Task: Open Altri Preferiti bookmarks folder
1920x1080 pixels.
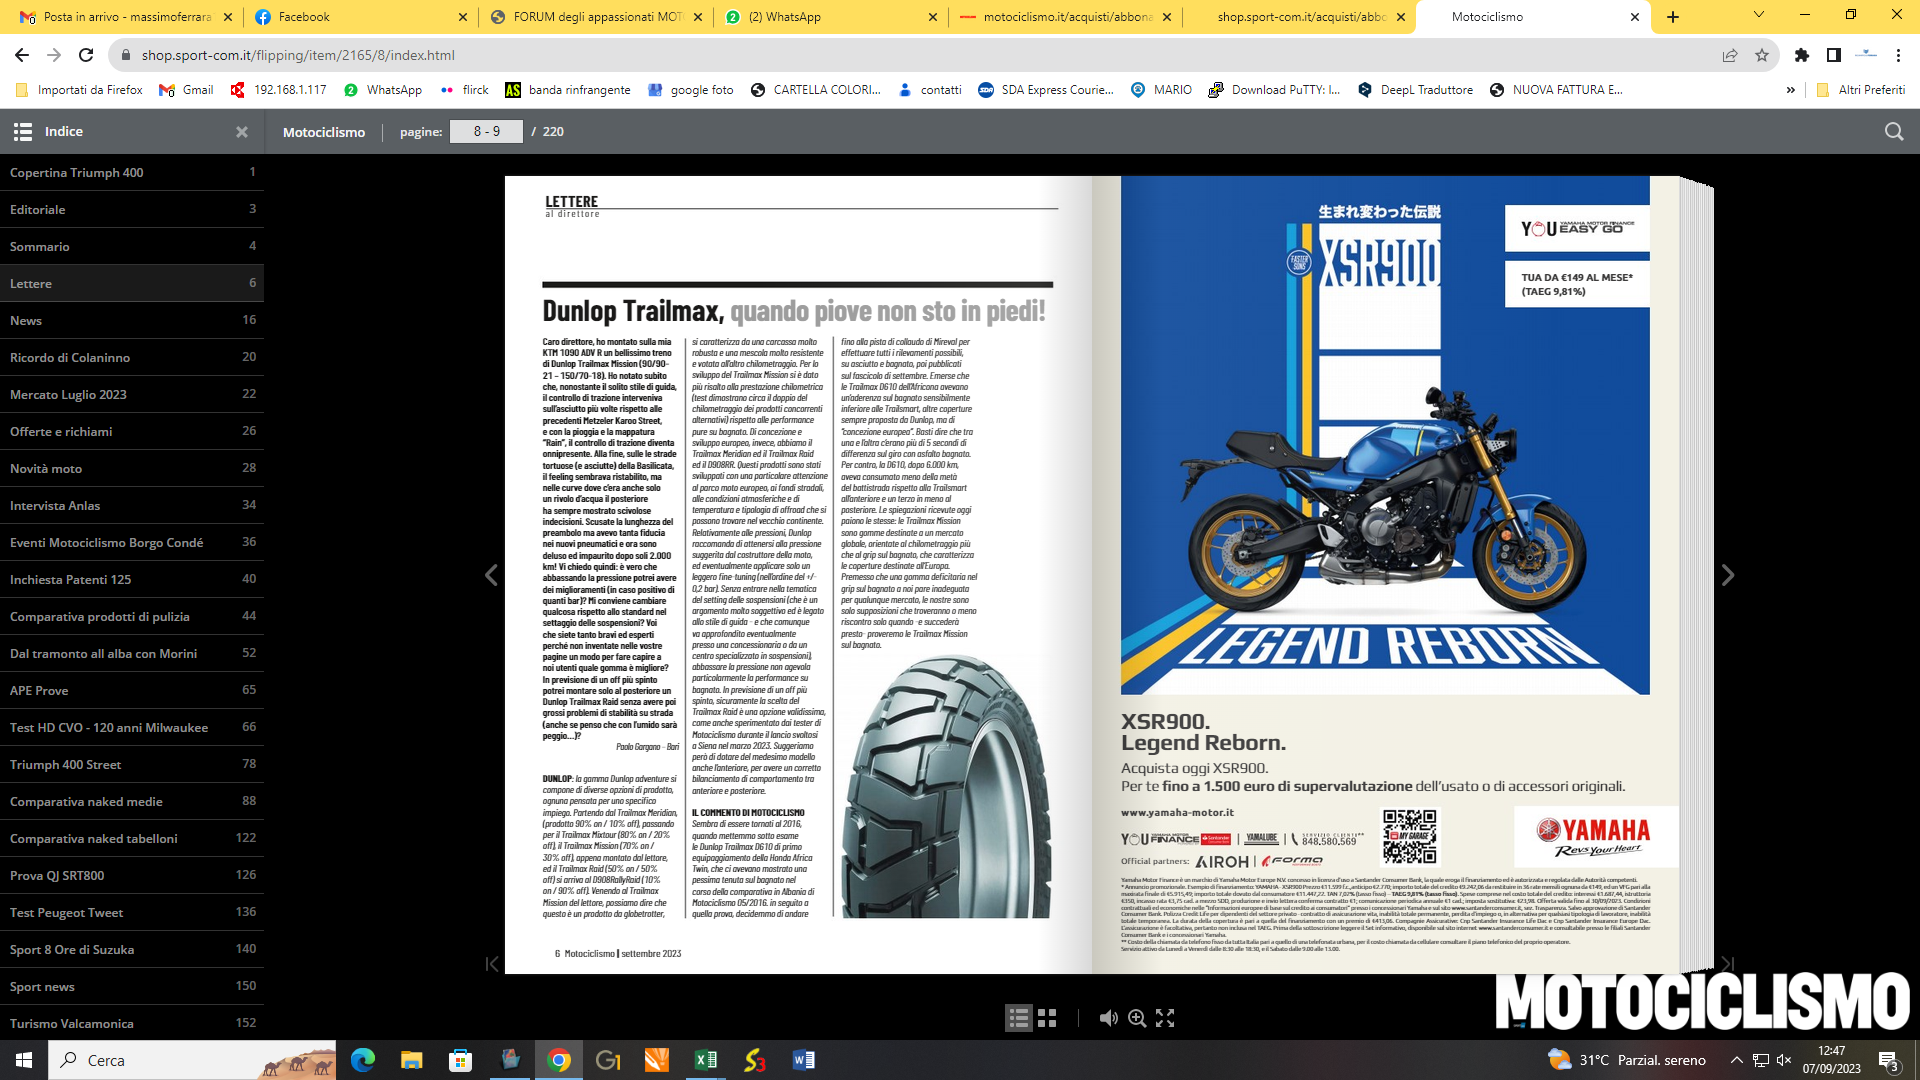Action: click(1860, 90)
